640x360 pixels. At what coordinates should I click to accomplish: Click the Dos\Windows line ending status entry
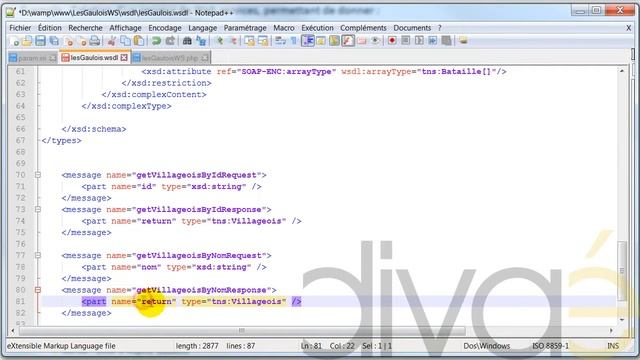point(487,346)
